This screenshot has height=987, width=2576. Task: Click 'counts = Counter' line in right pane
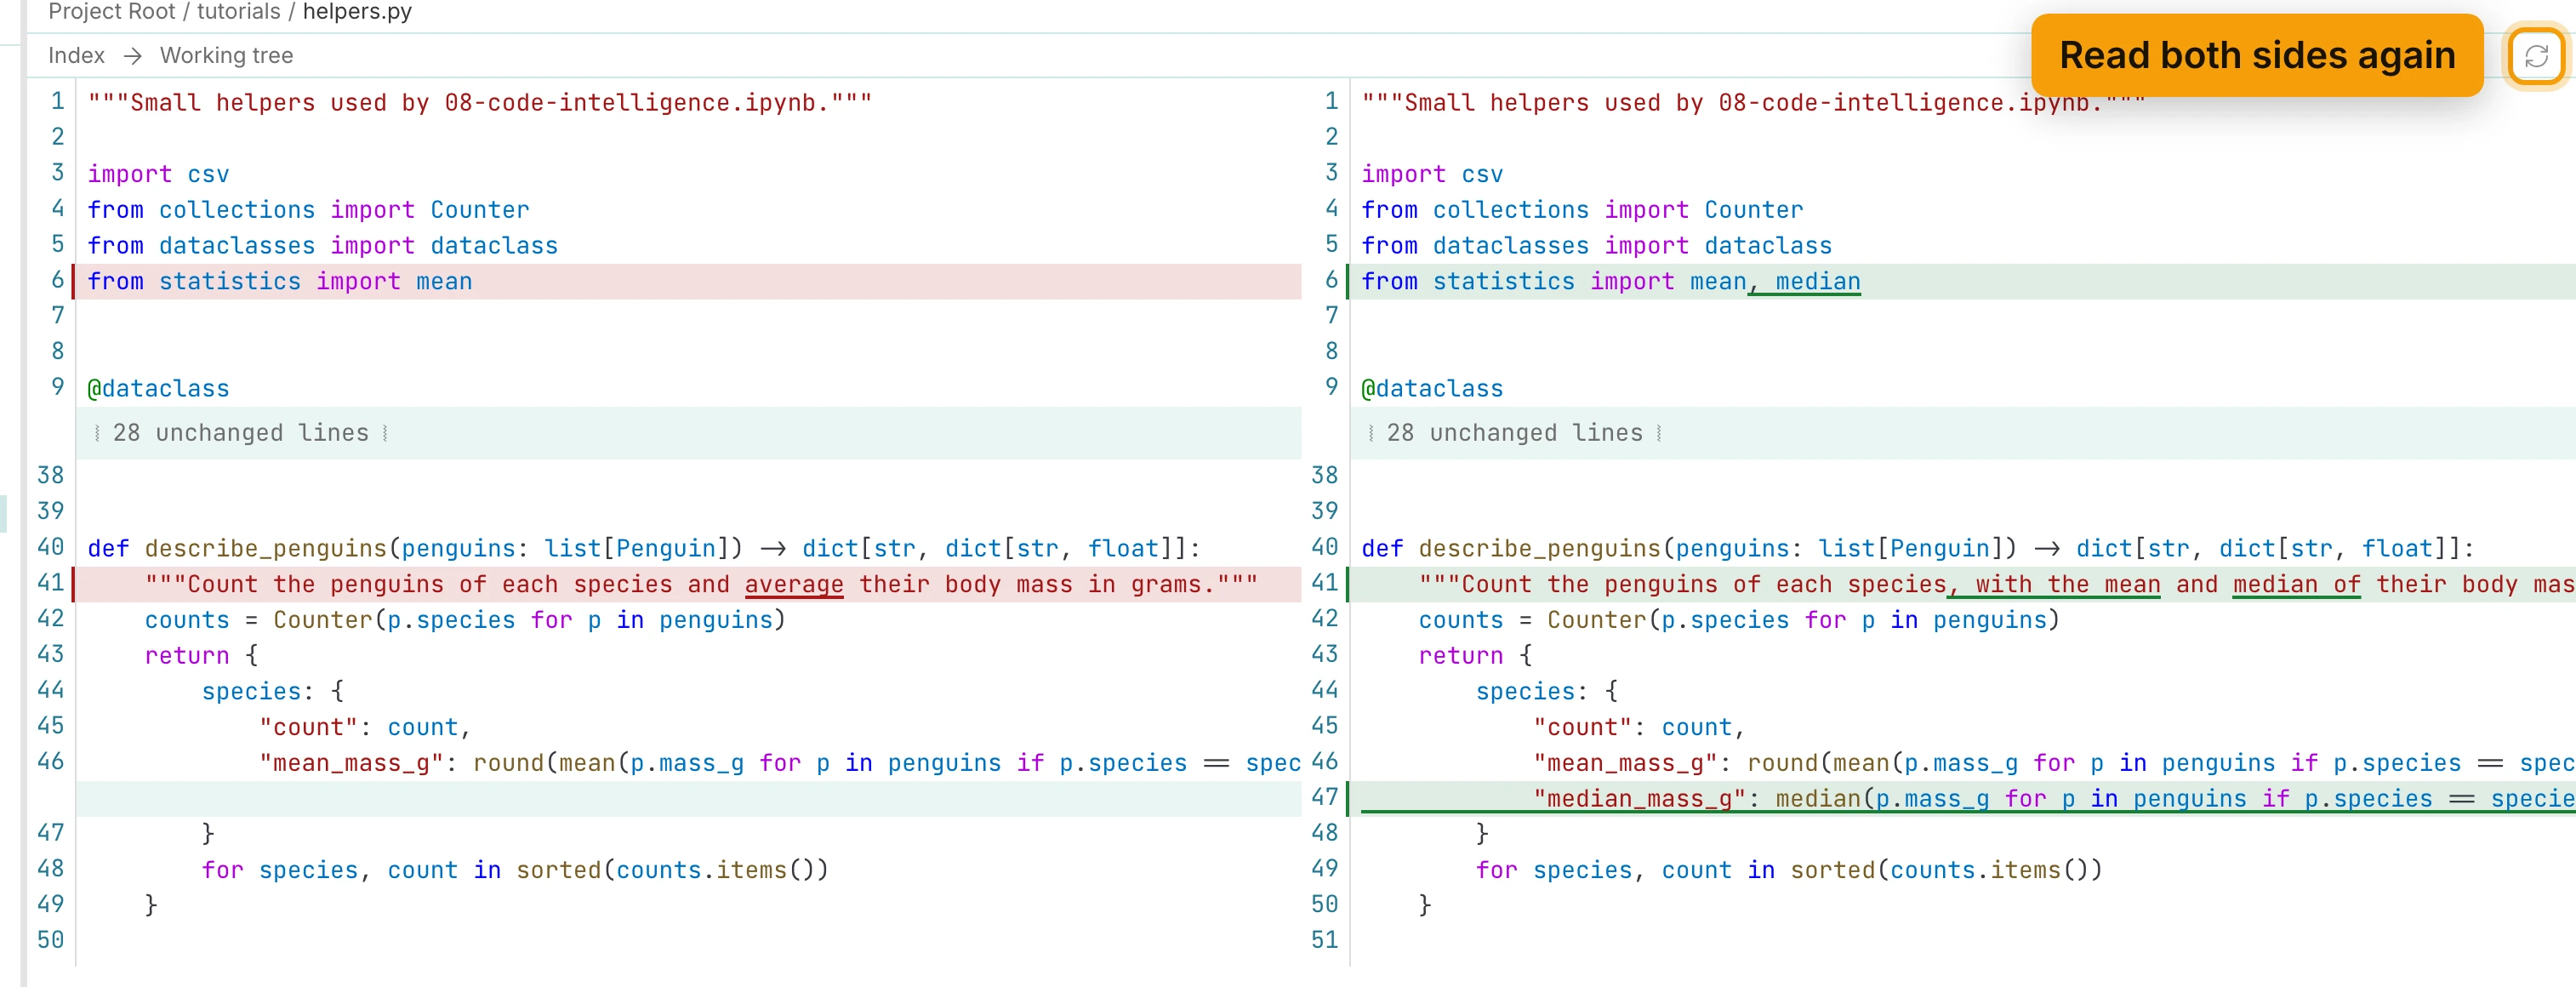[1739, 620]
